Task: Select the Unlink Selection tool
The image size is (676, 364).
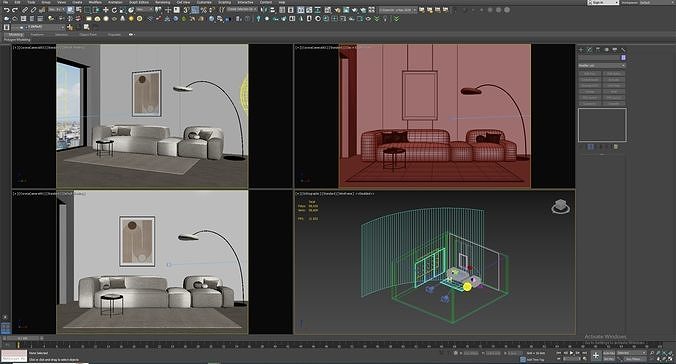Action: 33,9
